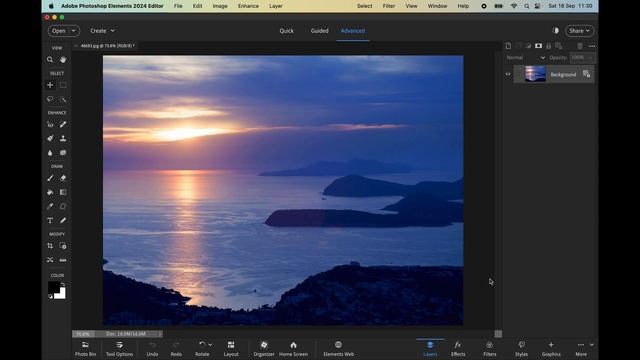Open the Effects panel

coord(458,349)
